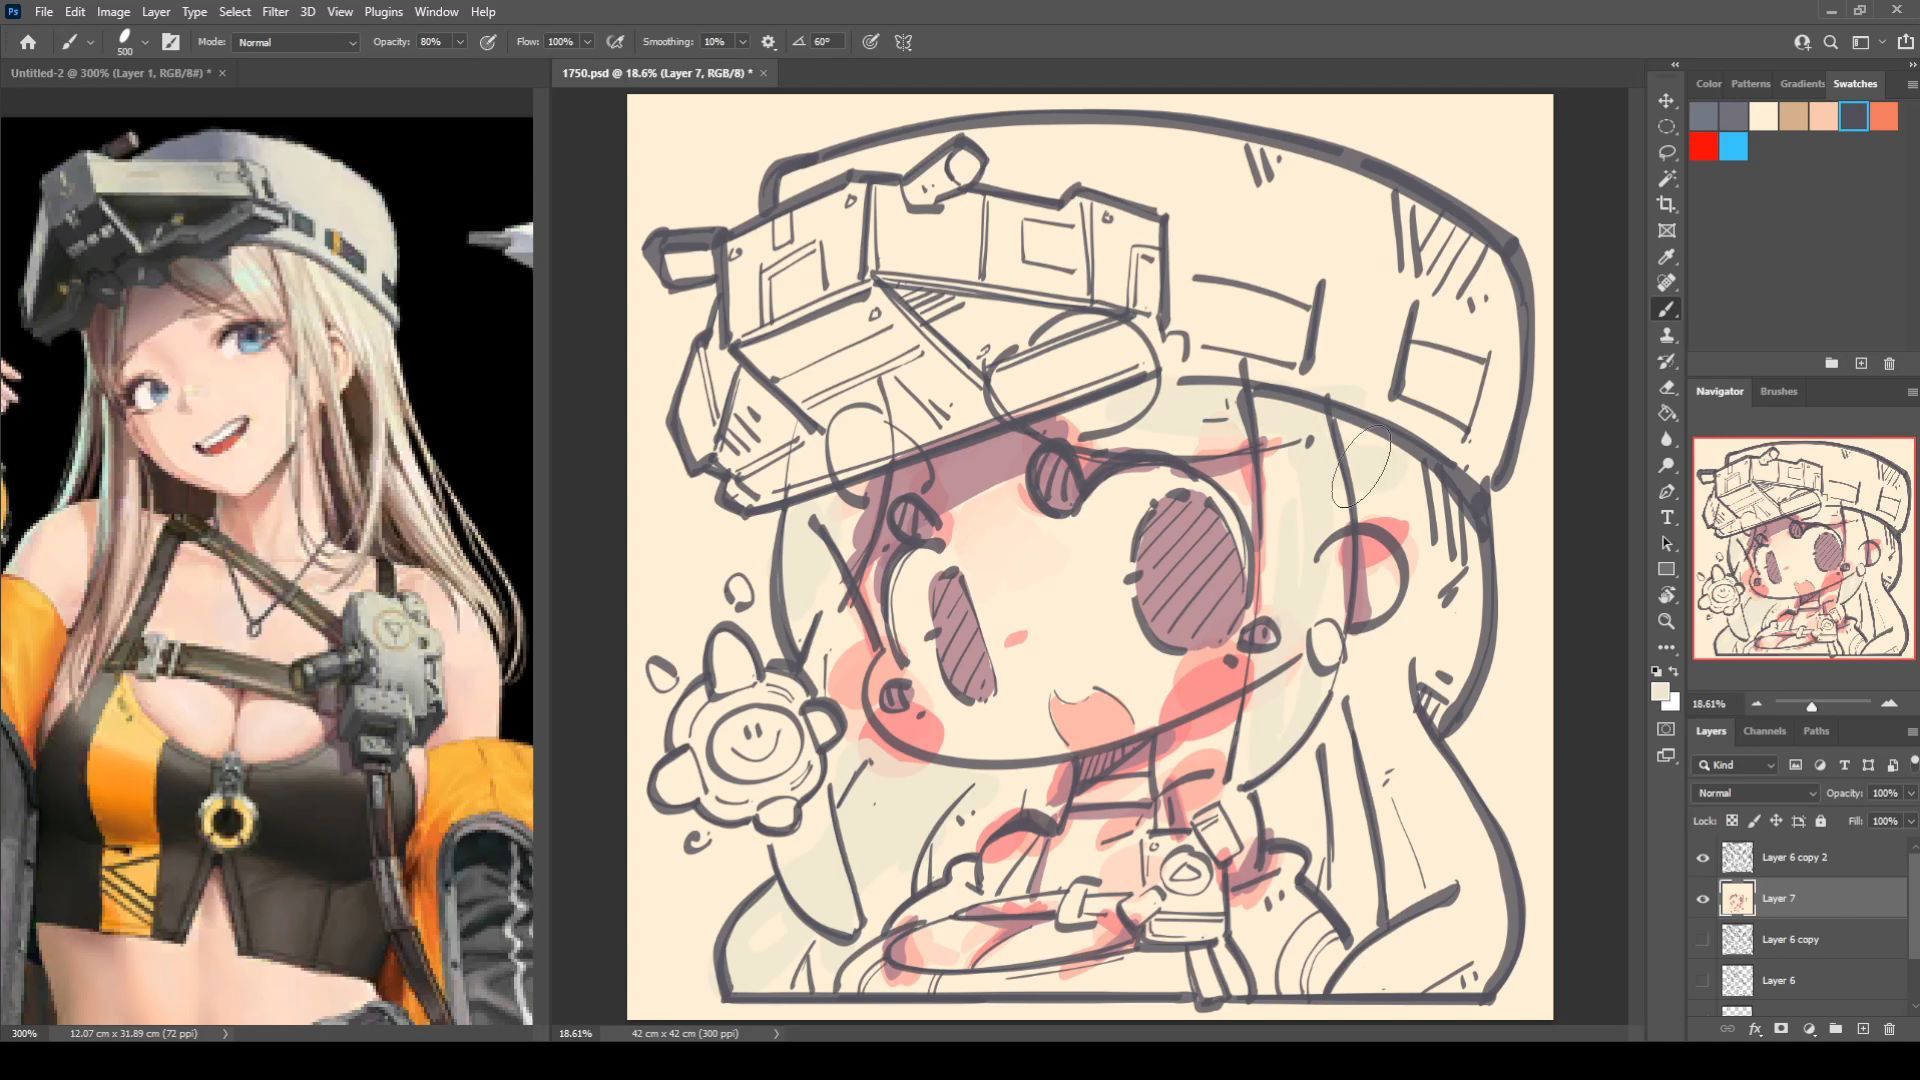Add a layer mask
The image size is (1920, 1080).
click(x=1781, y=1028)
